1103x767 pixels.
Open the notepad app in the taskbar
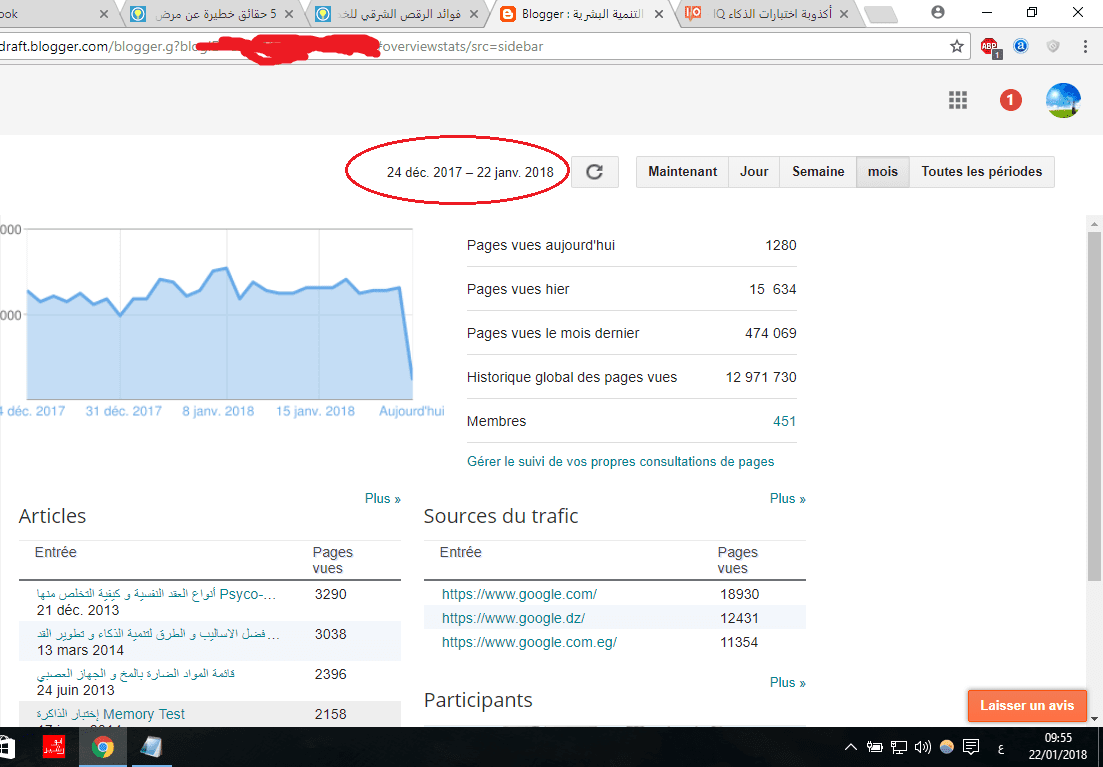(151, 747)
